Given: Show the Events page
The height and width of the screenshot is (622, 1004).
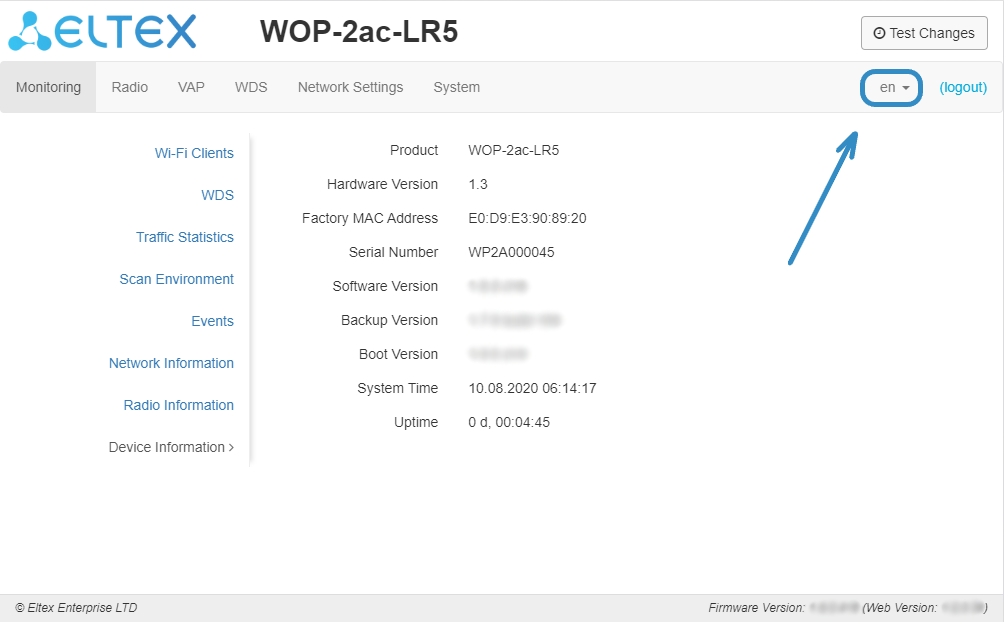Looking at the screenshot, I should pyautogui.click(x=212, y=321).
